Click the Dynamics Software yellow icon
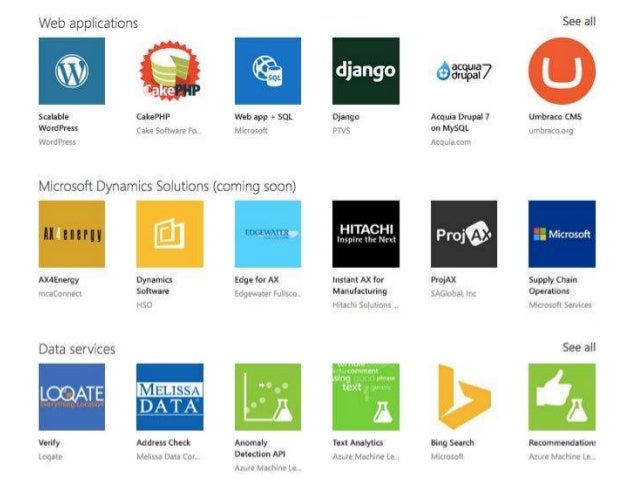This screenshot has height=479, width=638. pyautogui.click(x=170, y=234)
